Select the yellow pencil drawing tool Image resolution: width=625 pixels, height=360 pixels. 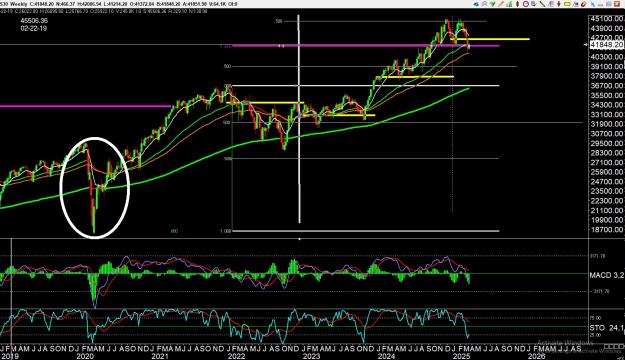[x=501, y=4]
